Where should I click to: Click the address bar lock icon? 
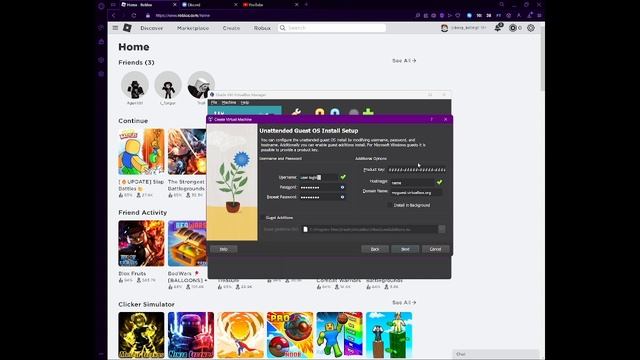pos(148,16)
